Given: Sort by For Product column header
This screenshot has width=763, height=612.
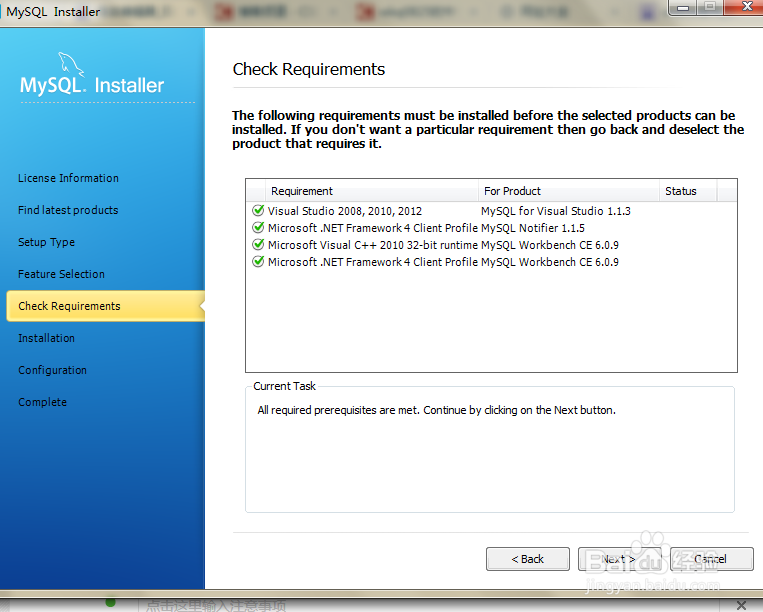Looking at the screenshot, I should [x=569, y=191].
